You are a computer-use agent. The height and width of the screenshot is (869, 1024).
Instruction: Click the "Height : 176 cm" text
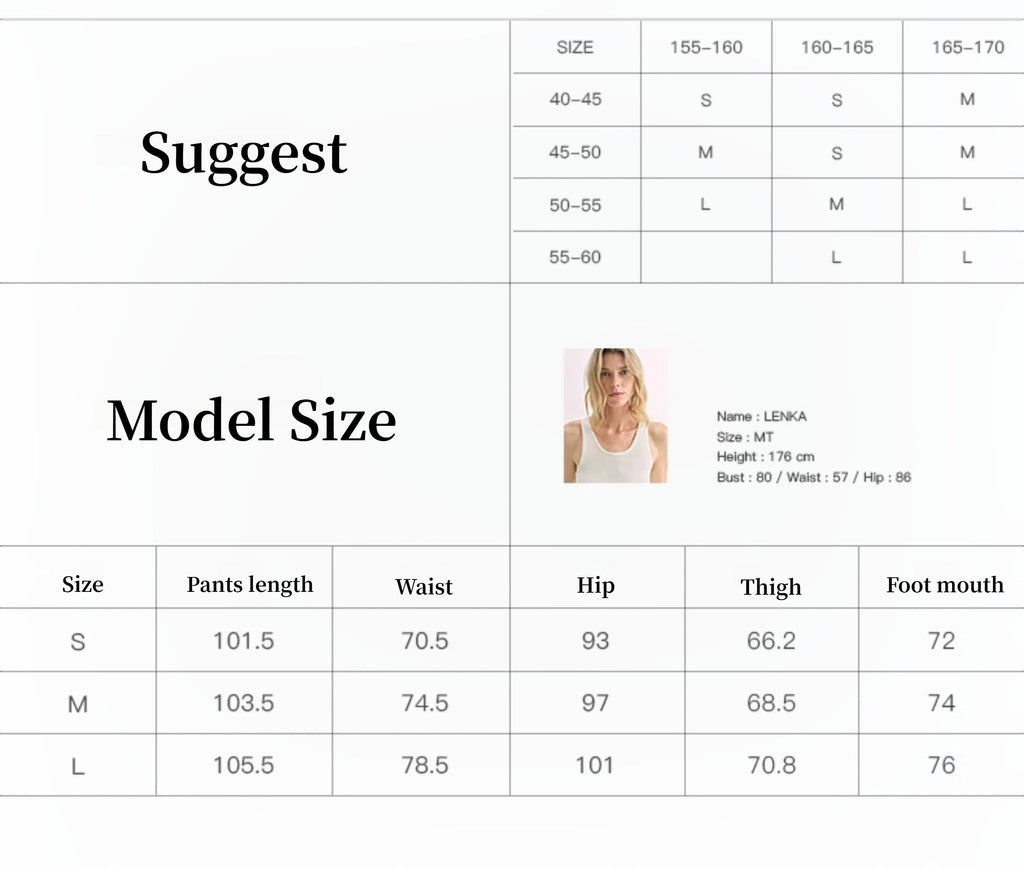(x=765, y=457)
